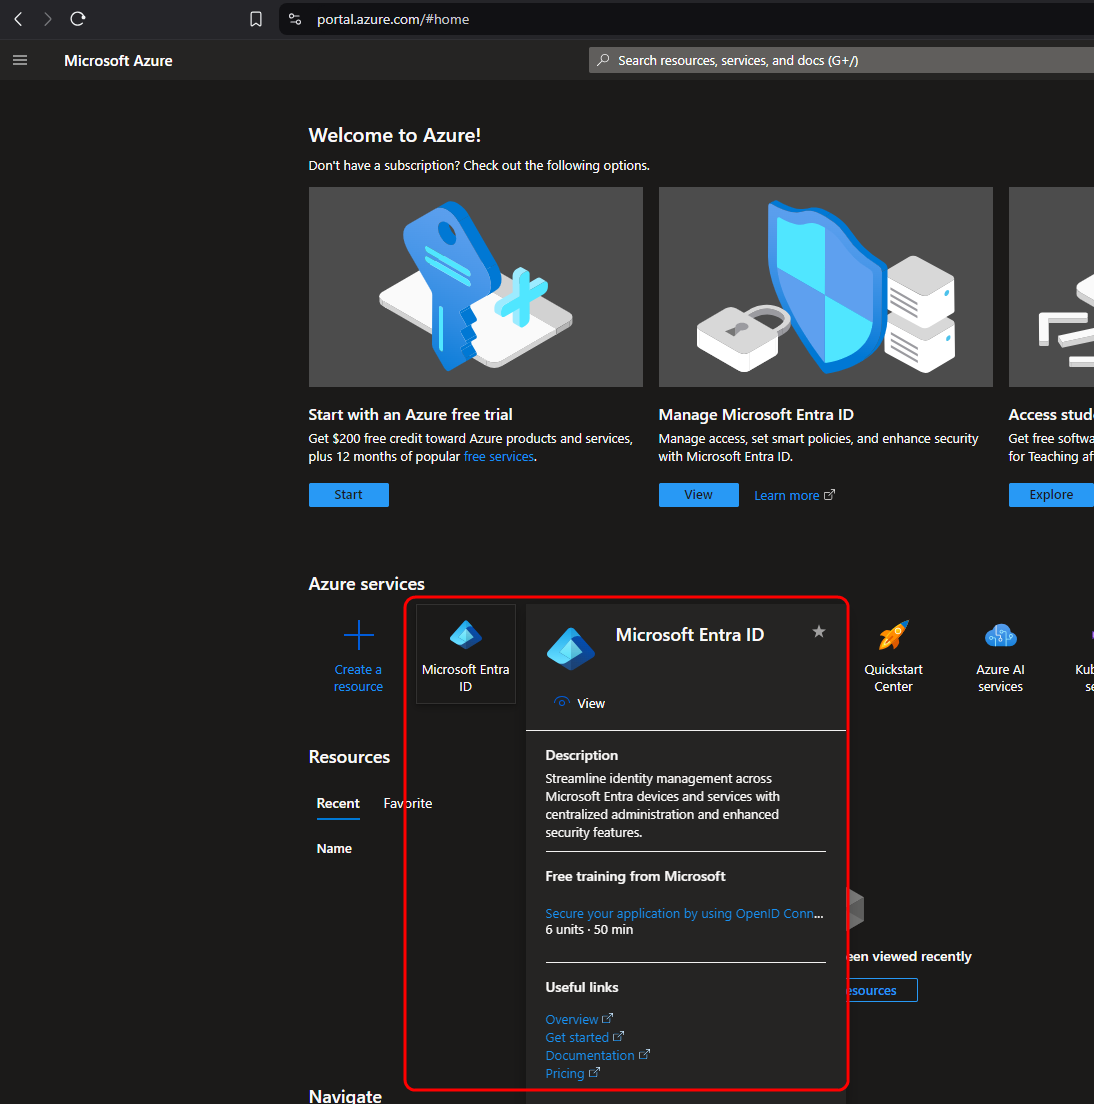This screenshot has width=1094, height=1104.
Task: Open Quickstart Center rocket icon
Action: [893, 636]
